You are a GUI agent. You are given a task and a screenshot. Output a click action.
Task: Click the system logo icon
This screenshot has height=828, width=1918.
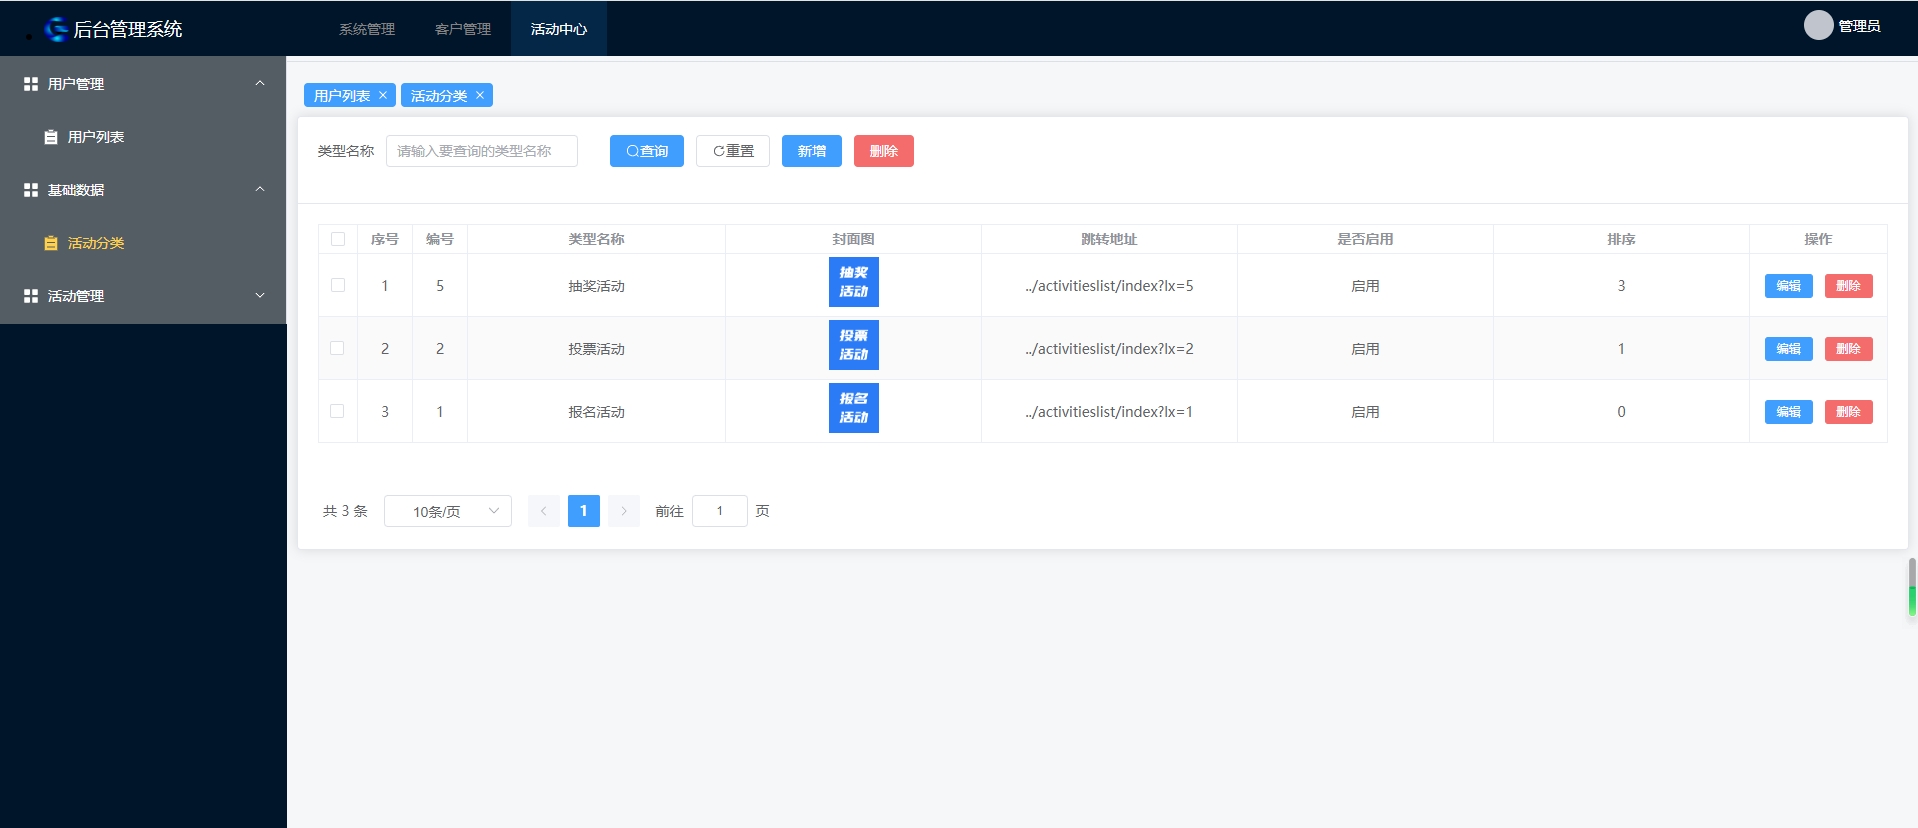tap(57, 29)
